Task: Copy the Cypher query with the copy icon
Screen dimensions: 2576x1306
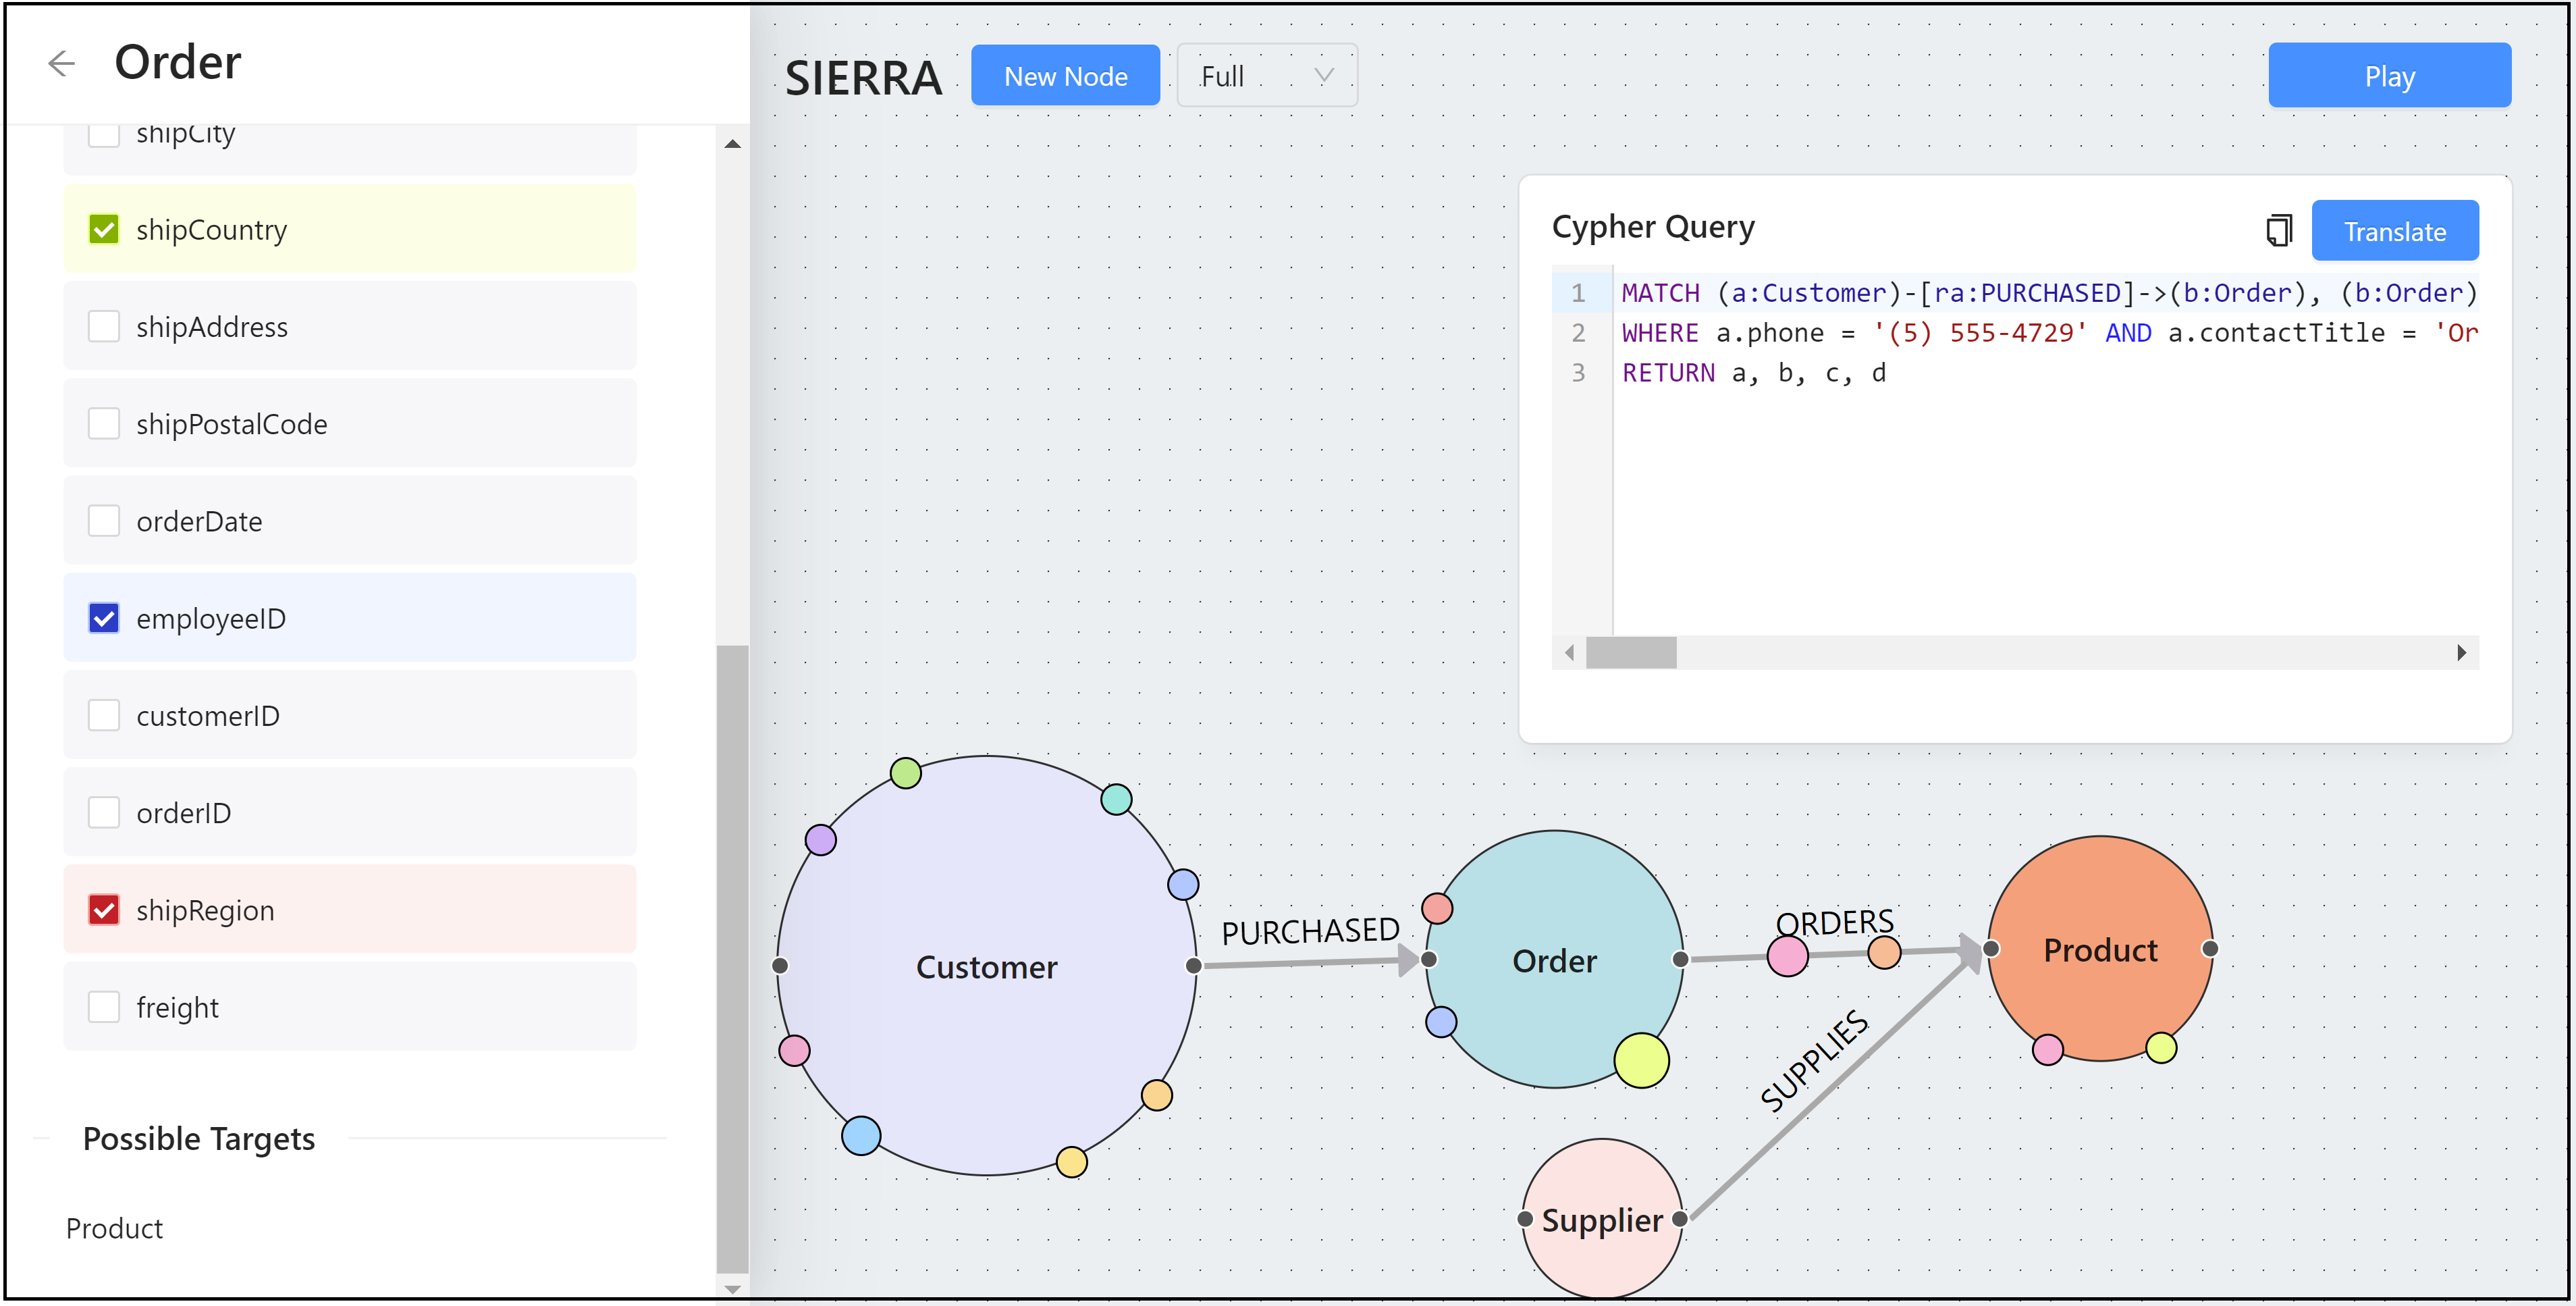Action: tap(2278, 231)
